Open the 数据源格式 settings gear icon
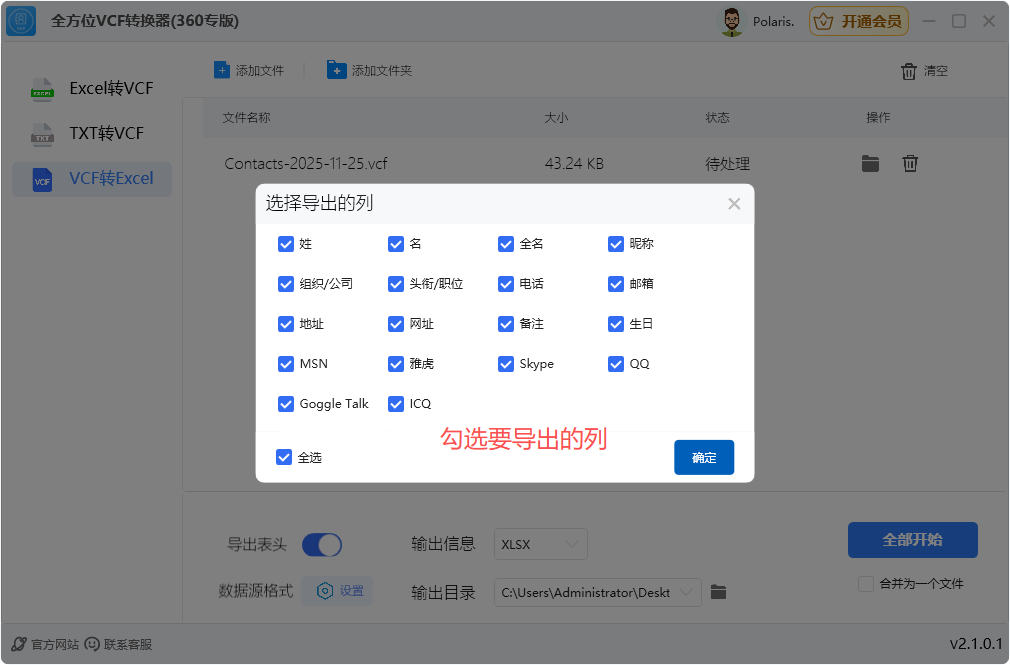Viewport: 1010px width, 665px height. 324,590
